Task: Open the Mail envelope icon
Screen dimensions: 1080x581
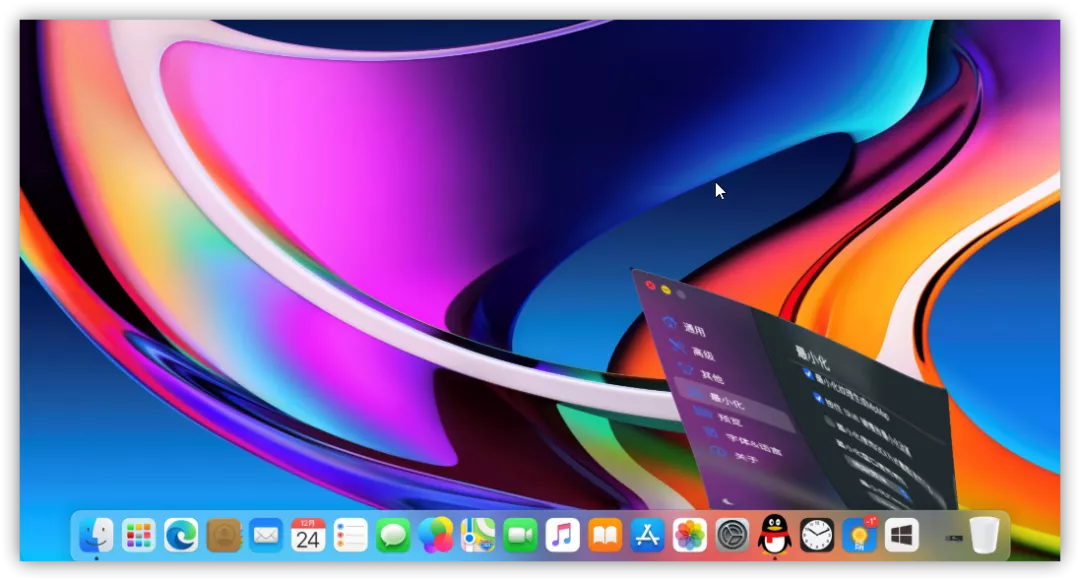Action: pyautogui.click(x=266, y=535)
